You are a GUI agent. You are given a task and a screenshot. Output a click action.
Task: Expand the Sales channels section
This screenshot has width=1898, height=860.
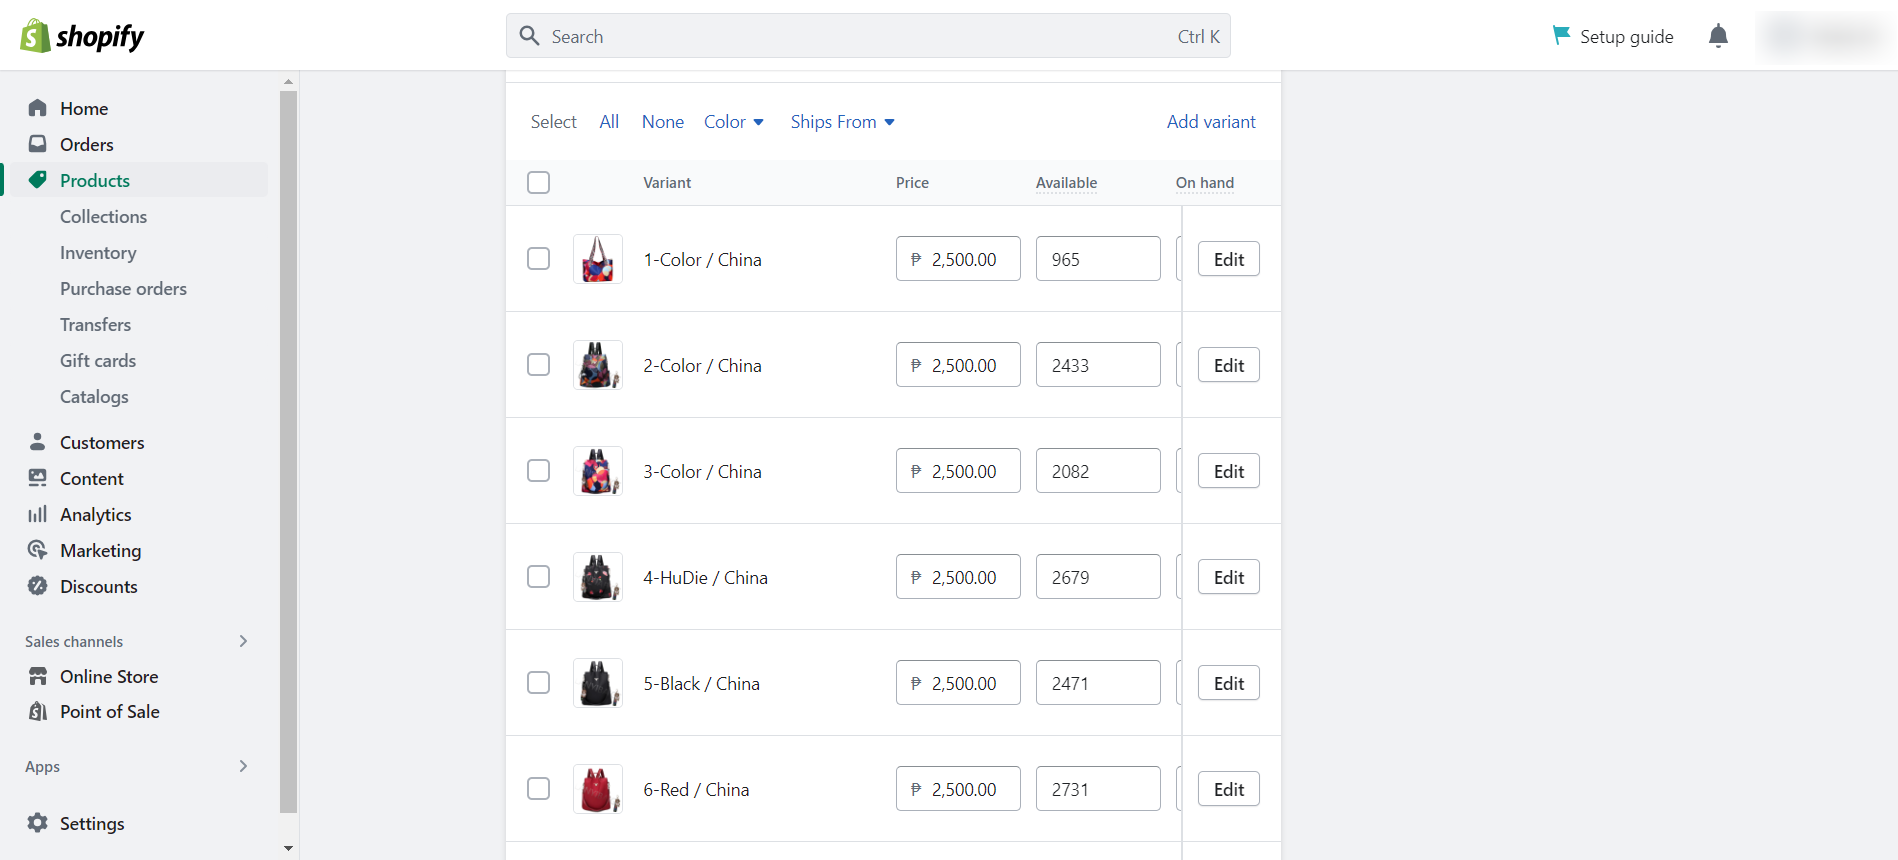(x=243, y=641)
